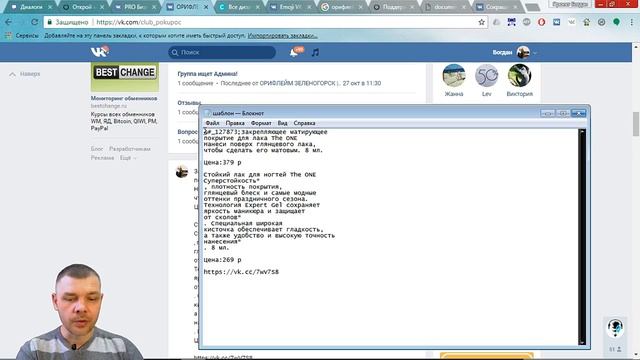Open Chrome three-dot menu
Screen dimensions: 640x360
point(631,22)
